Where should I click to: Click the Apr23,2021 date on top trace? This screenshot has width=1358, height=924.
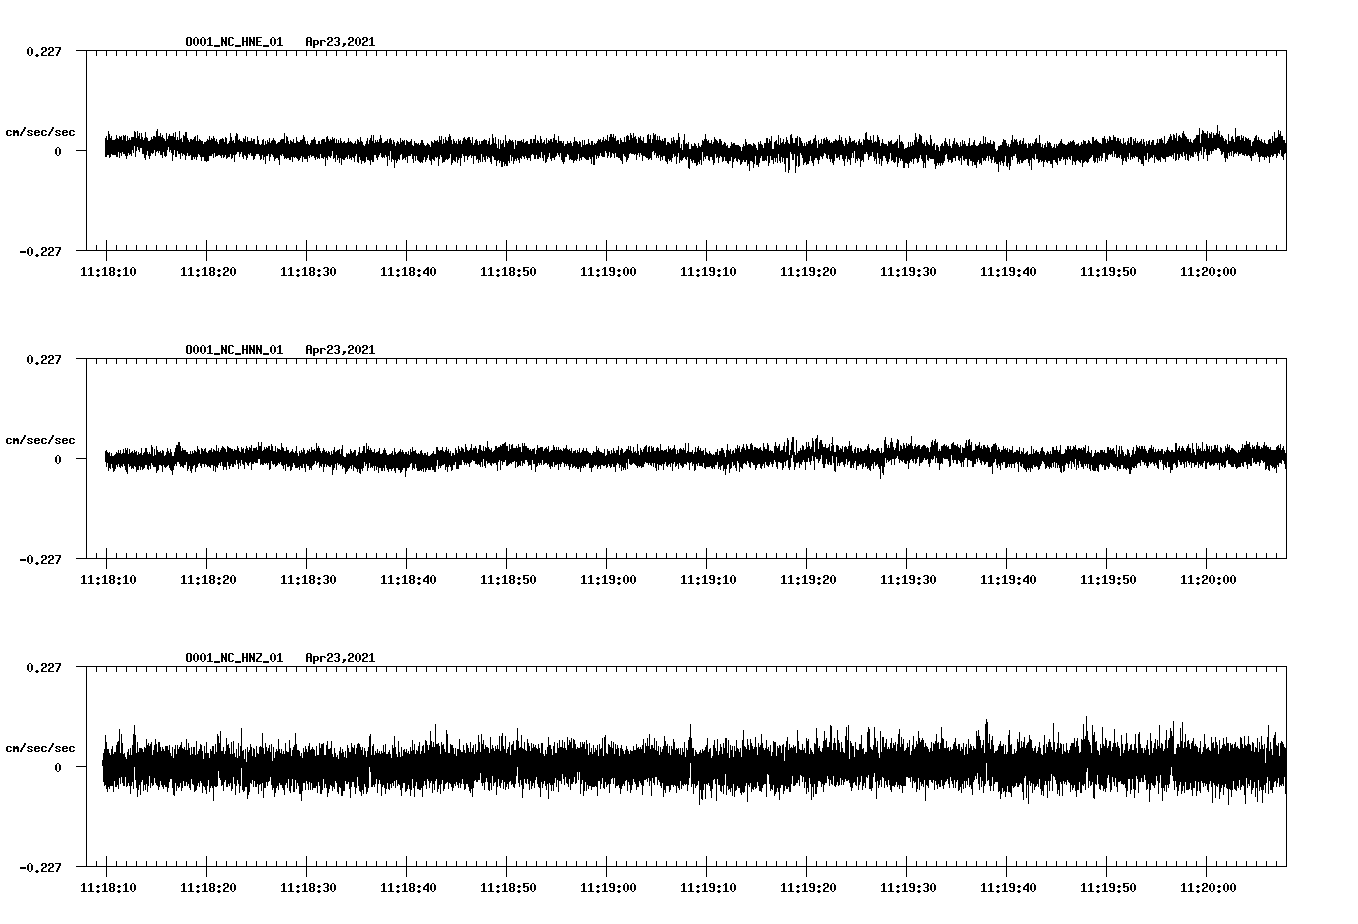(x=341, y=42)
